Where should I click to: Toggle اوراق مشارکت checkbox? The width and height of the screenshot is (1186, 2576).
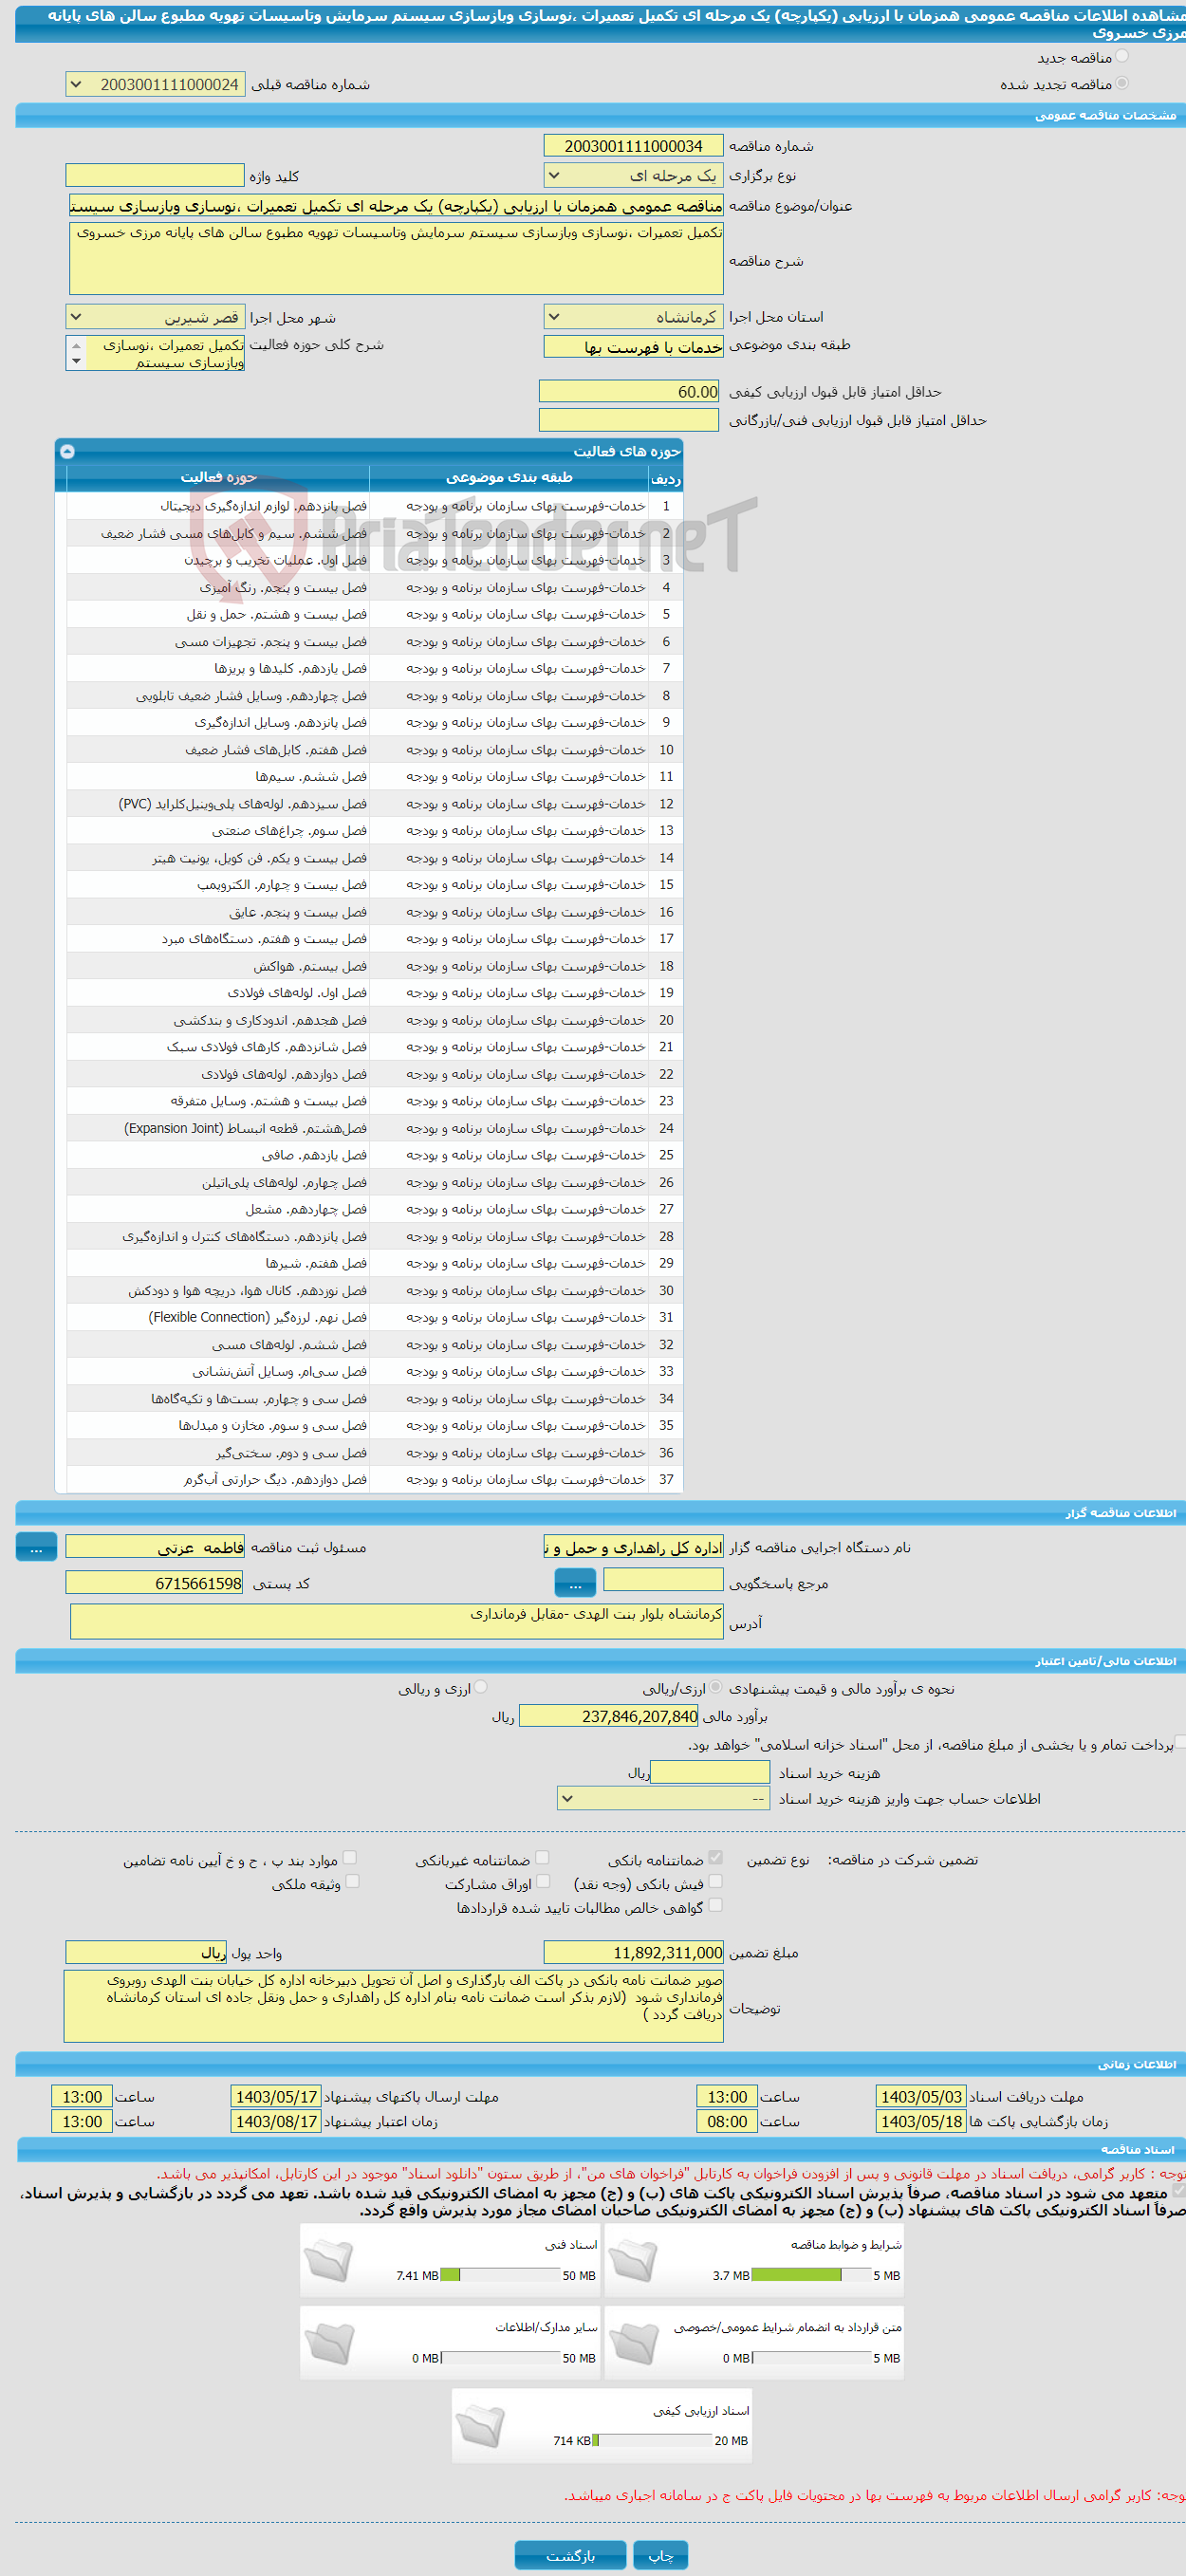[x=543, y=1882]
